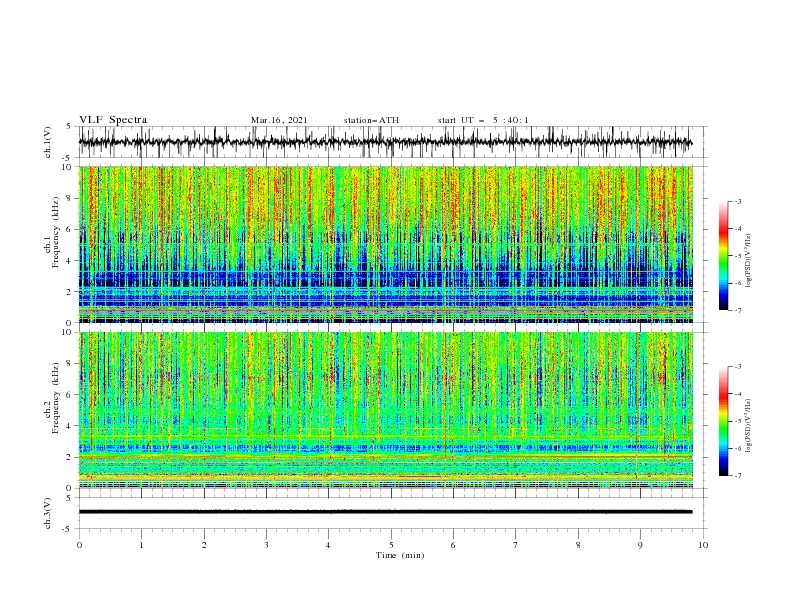The height and width of the screenshot is (612, 792).
Task: Select the date text "Mar.16, 2021"
Action: (279, 120)
